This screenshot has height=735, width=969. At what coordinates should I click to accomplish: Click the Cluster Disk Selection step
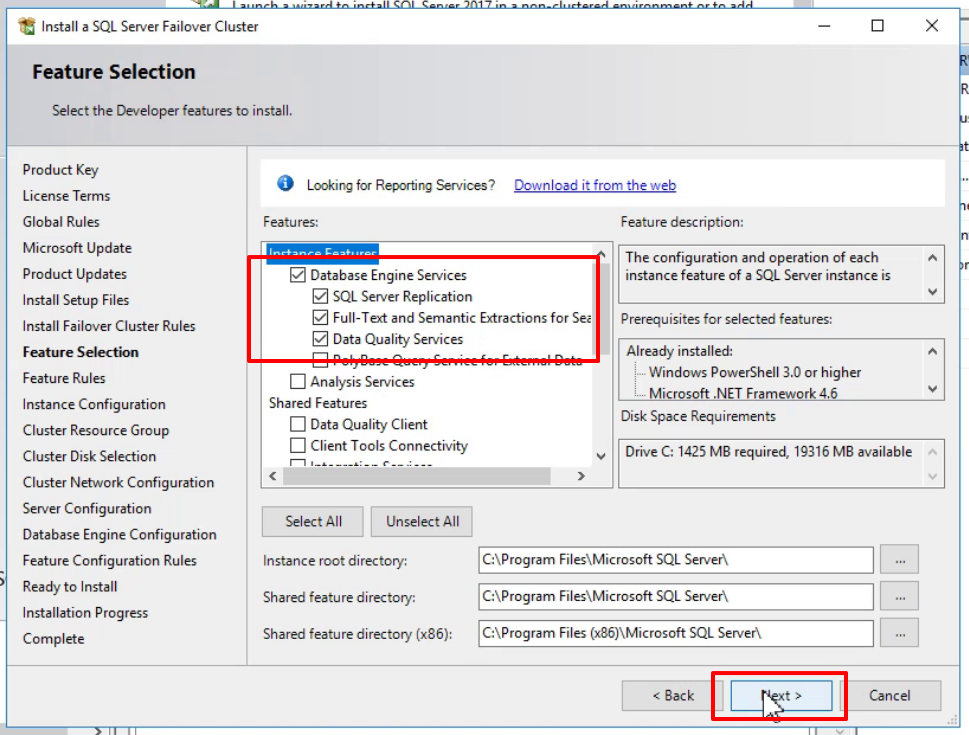(90, 456)
